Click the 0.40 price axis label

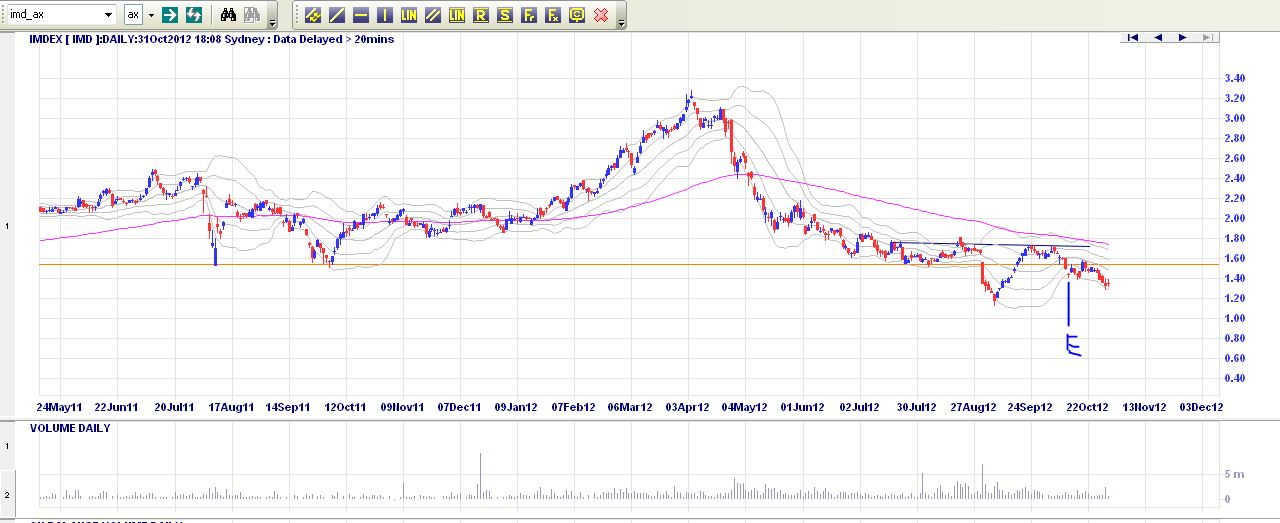tap(1235, 378)
